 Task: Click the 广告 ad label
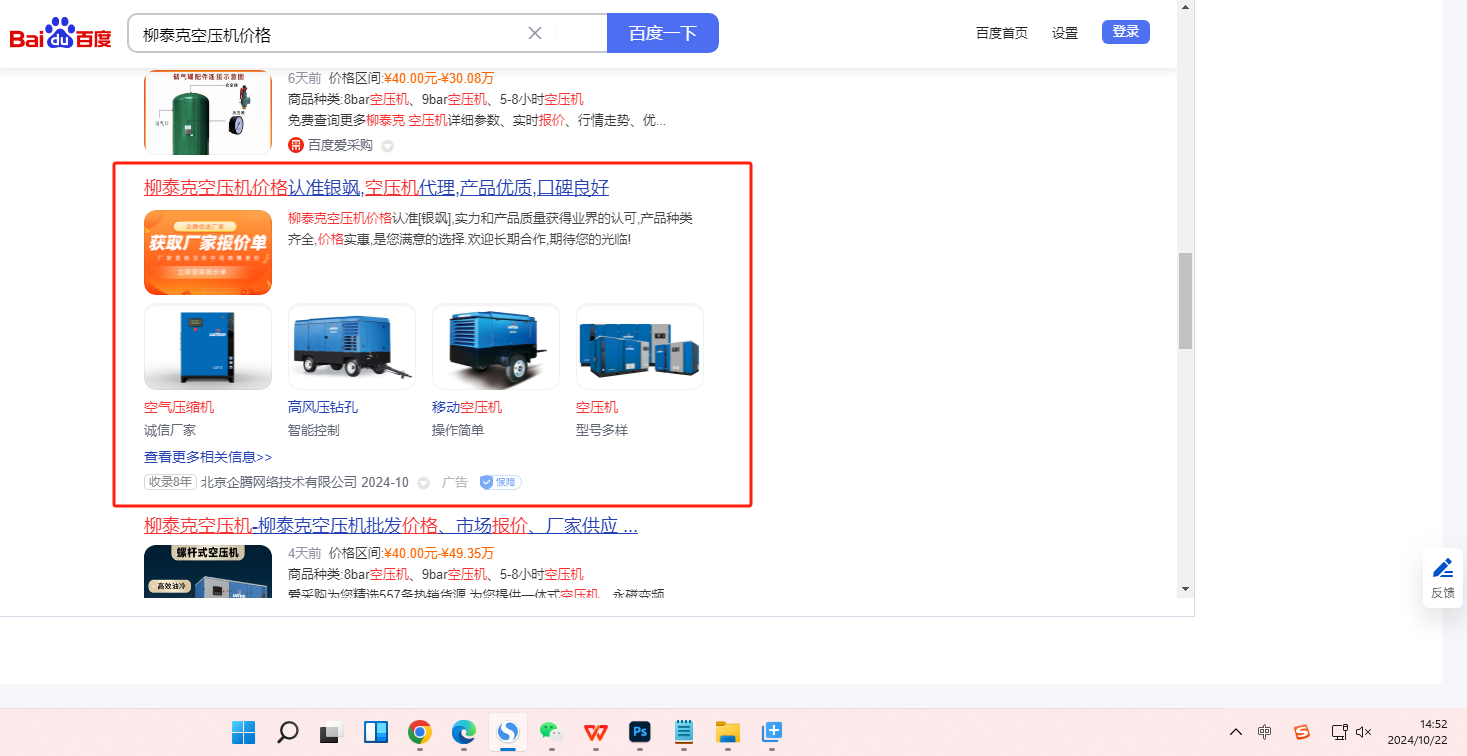click(x=455, y=482)
